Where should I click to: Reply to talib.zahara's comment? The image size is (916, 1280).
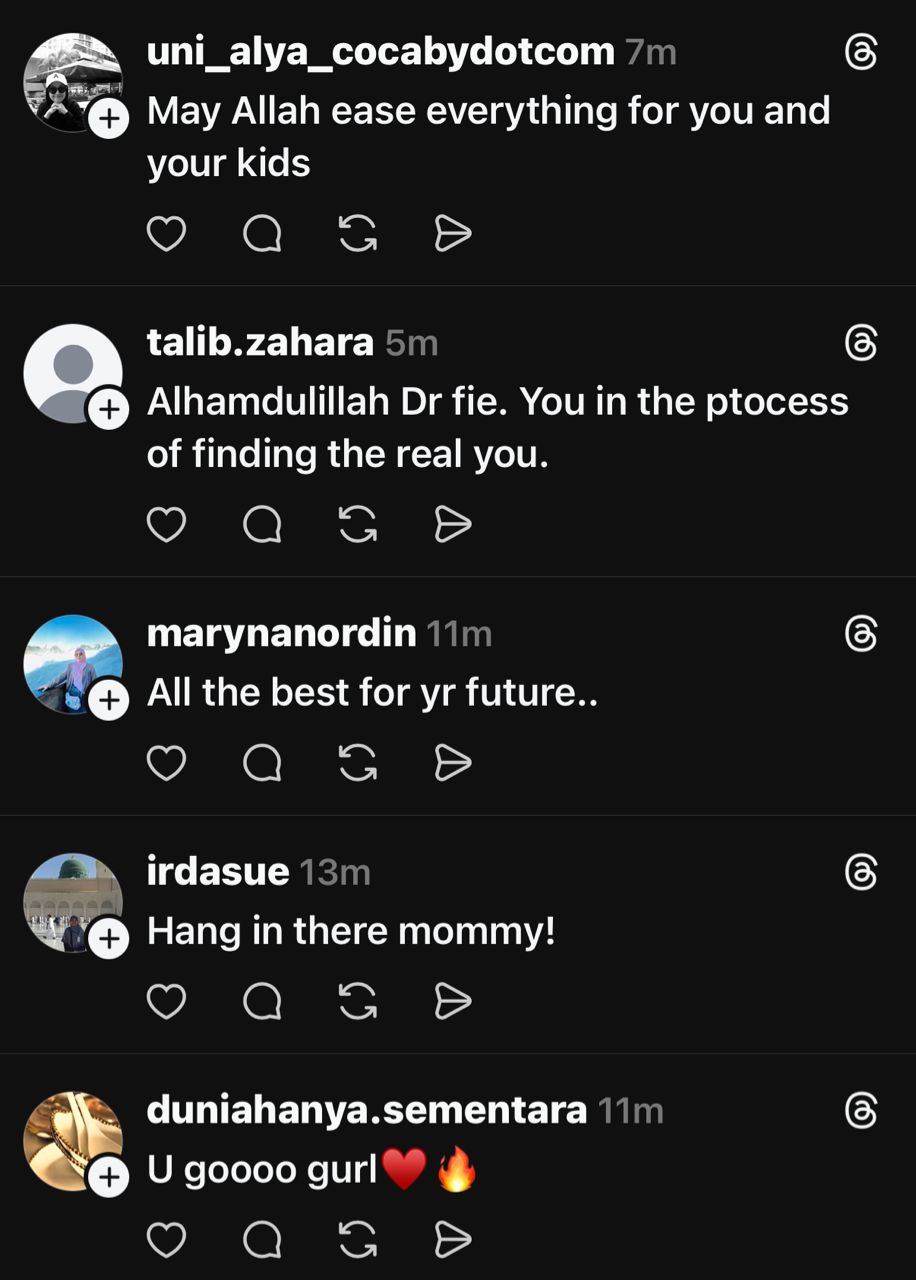click(262, 524)
